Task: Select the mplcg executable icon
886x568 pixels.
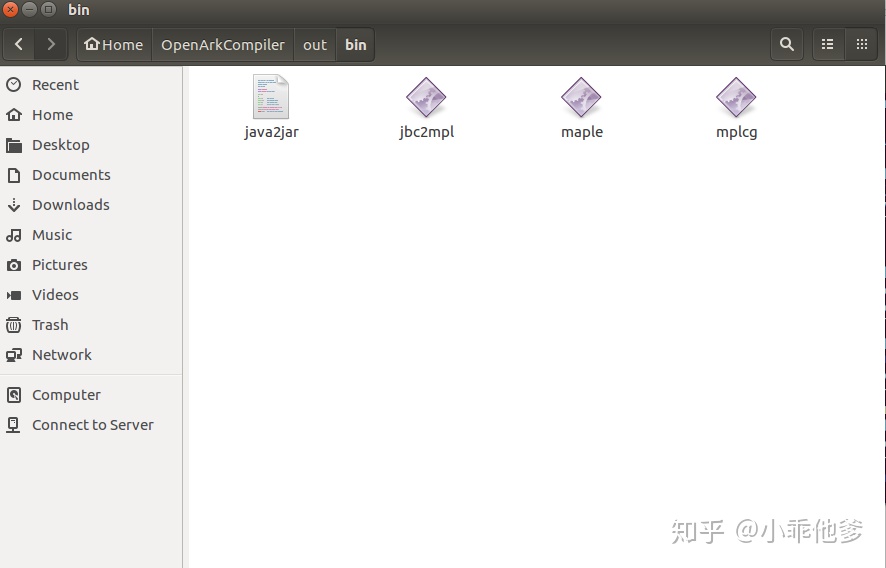Action: (736, 97)
